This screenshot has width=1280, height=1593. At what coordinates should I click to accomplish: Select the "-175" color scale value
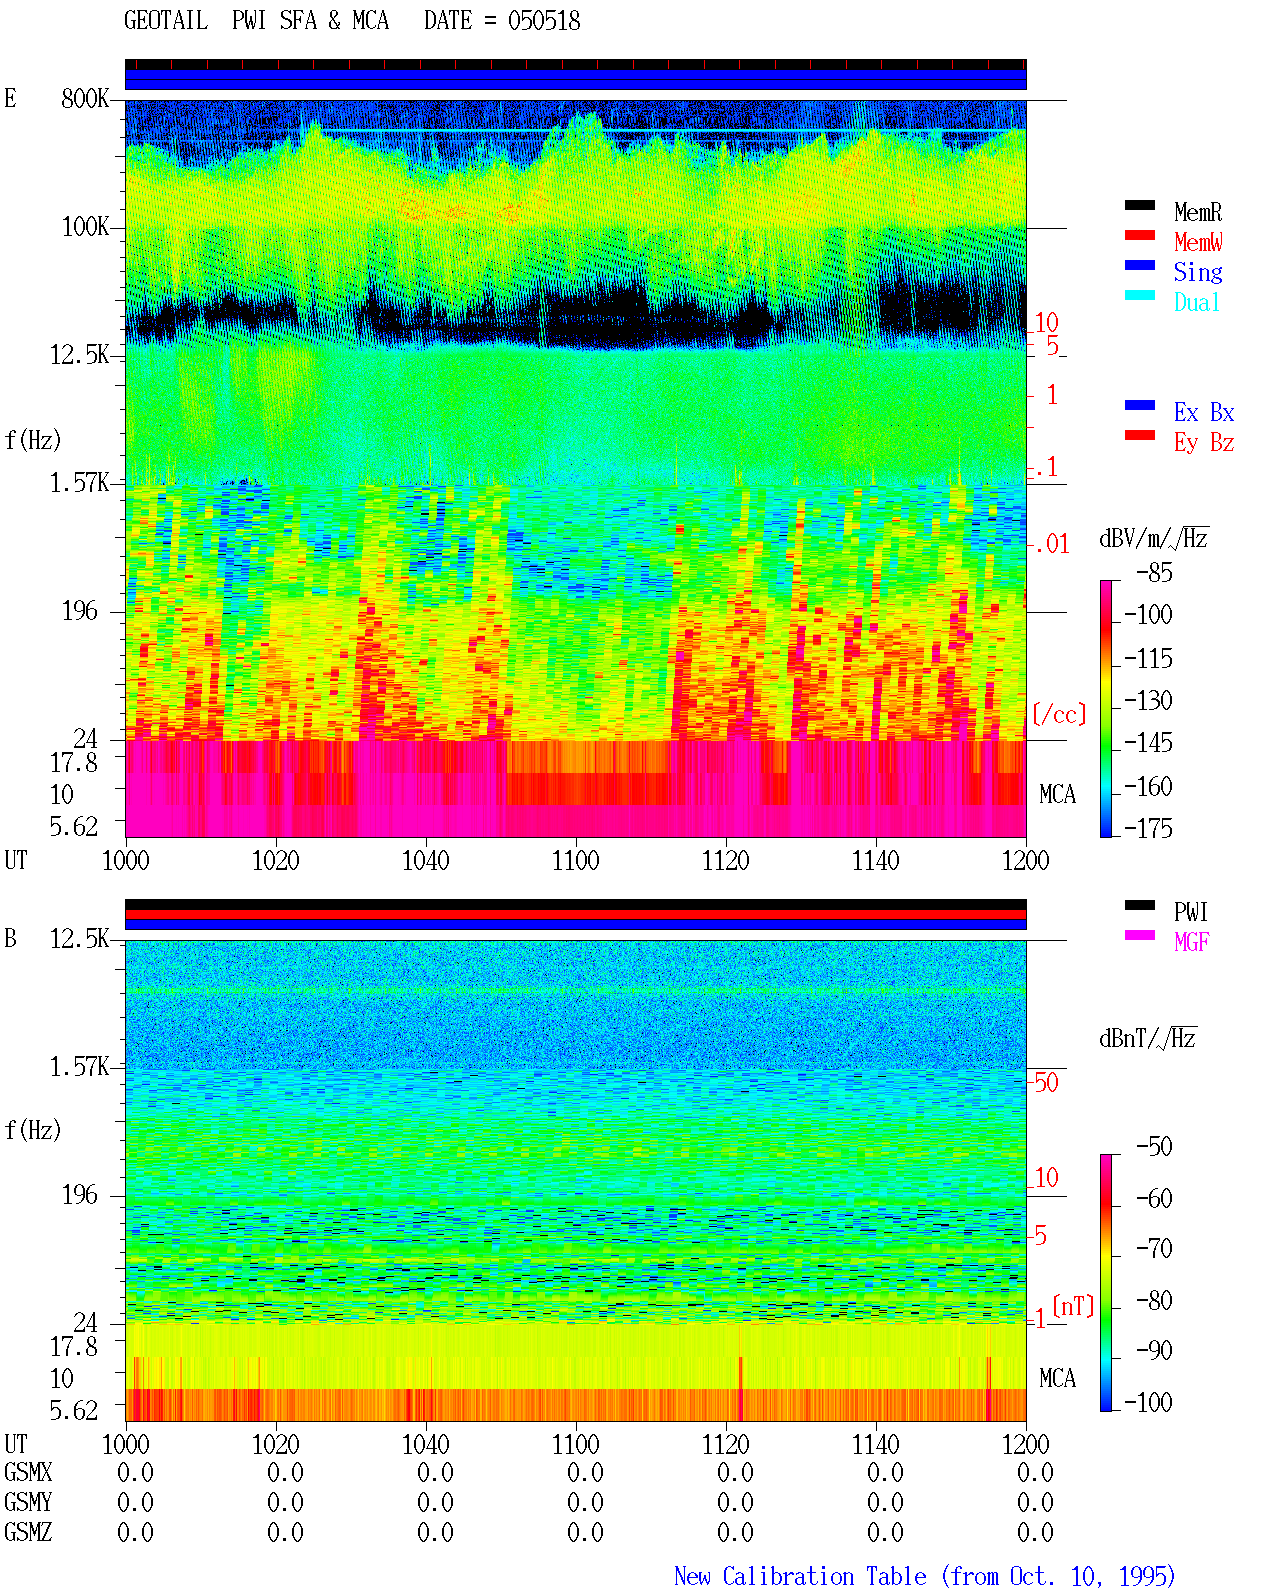click(1149, 828)
